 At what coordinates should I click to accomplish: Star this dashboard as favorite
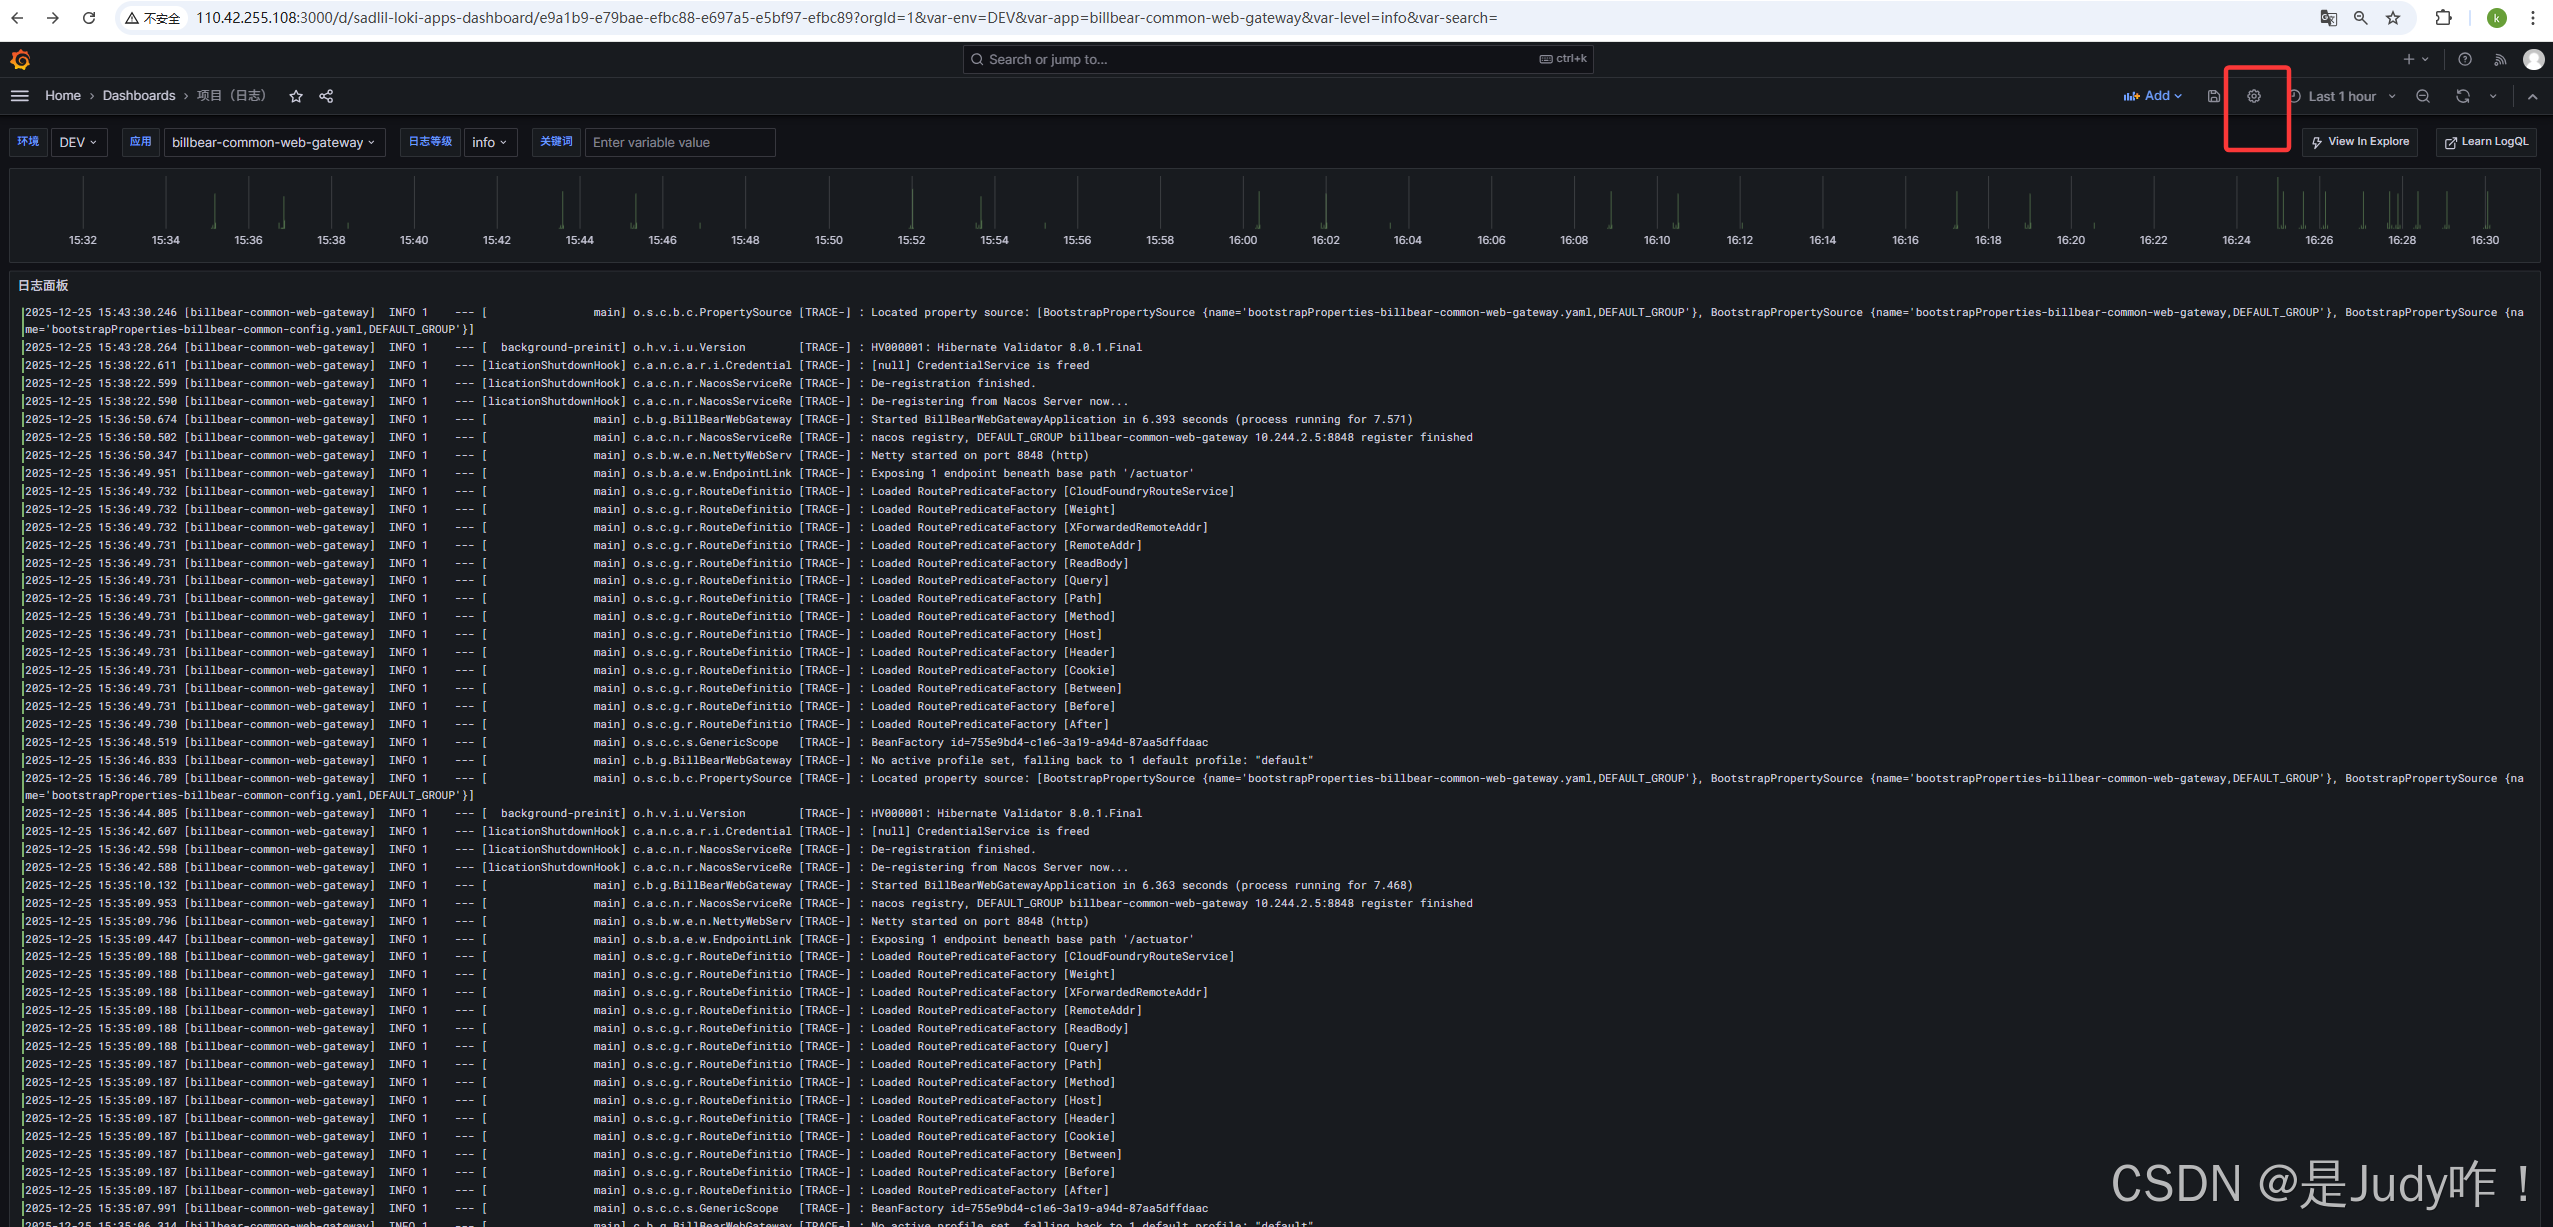296,96
